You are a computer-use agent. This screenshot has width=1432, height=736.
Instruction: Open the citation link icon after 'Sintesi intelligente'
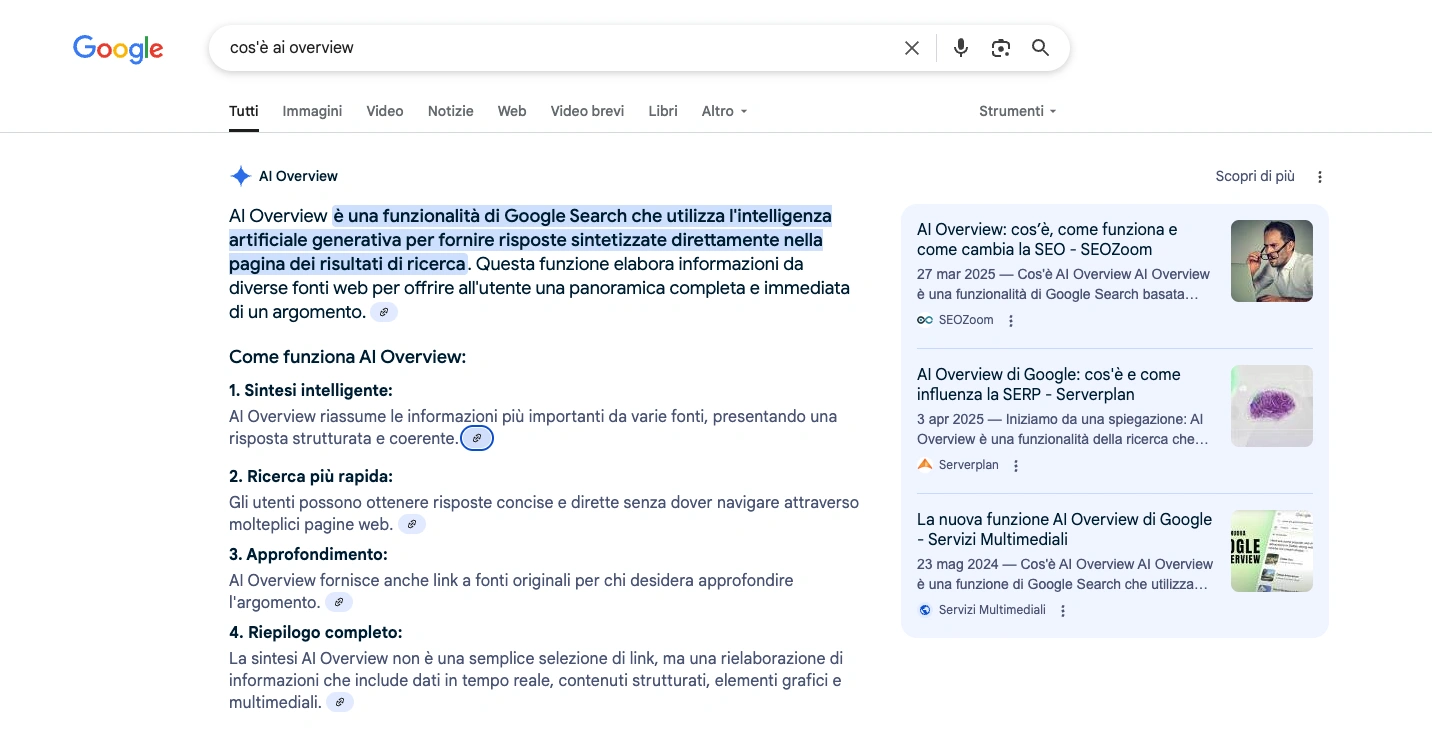[x=477, y=438]
